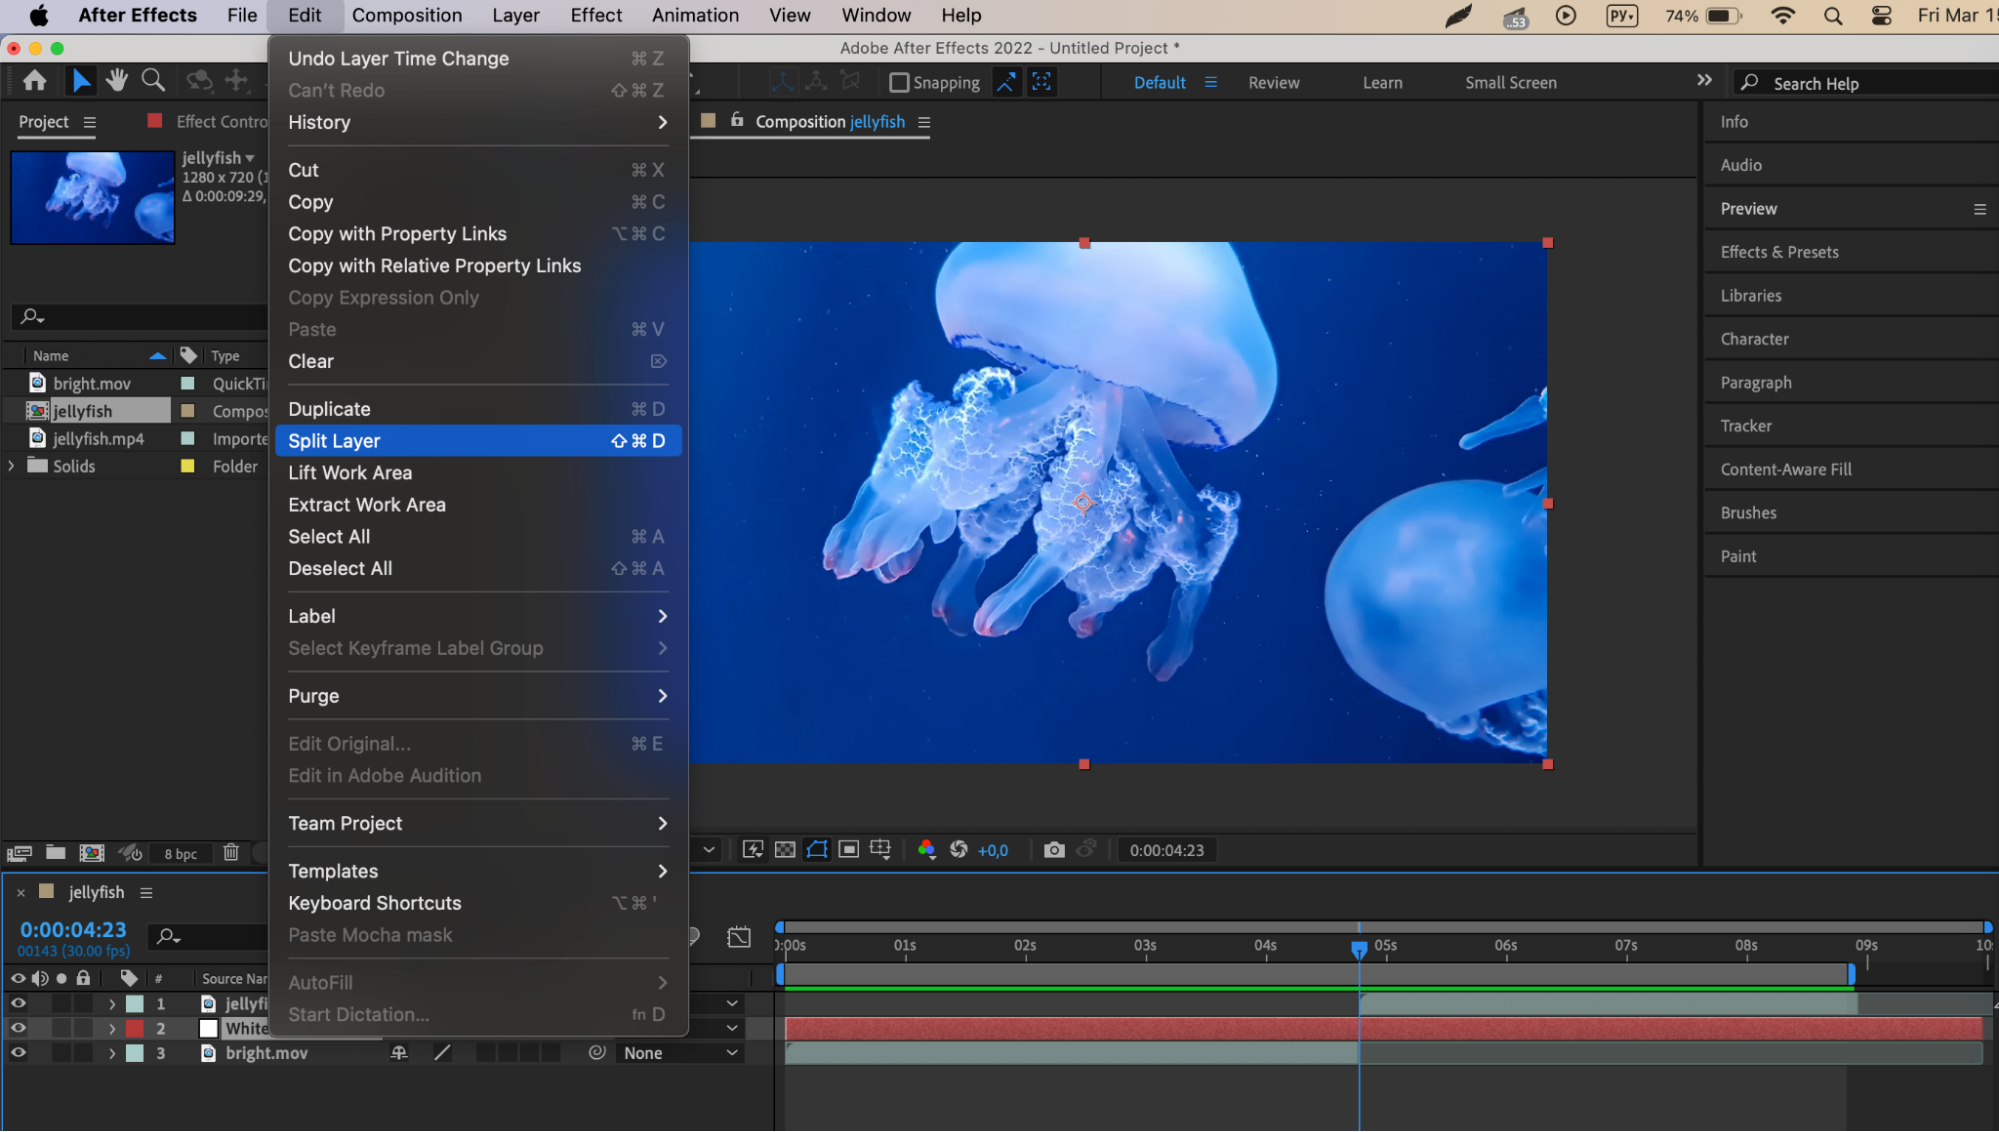This screenshot has height=1132, width=1999.
Task: Expand properties of layer 2 White
Action: pos(112,1028)
